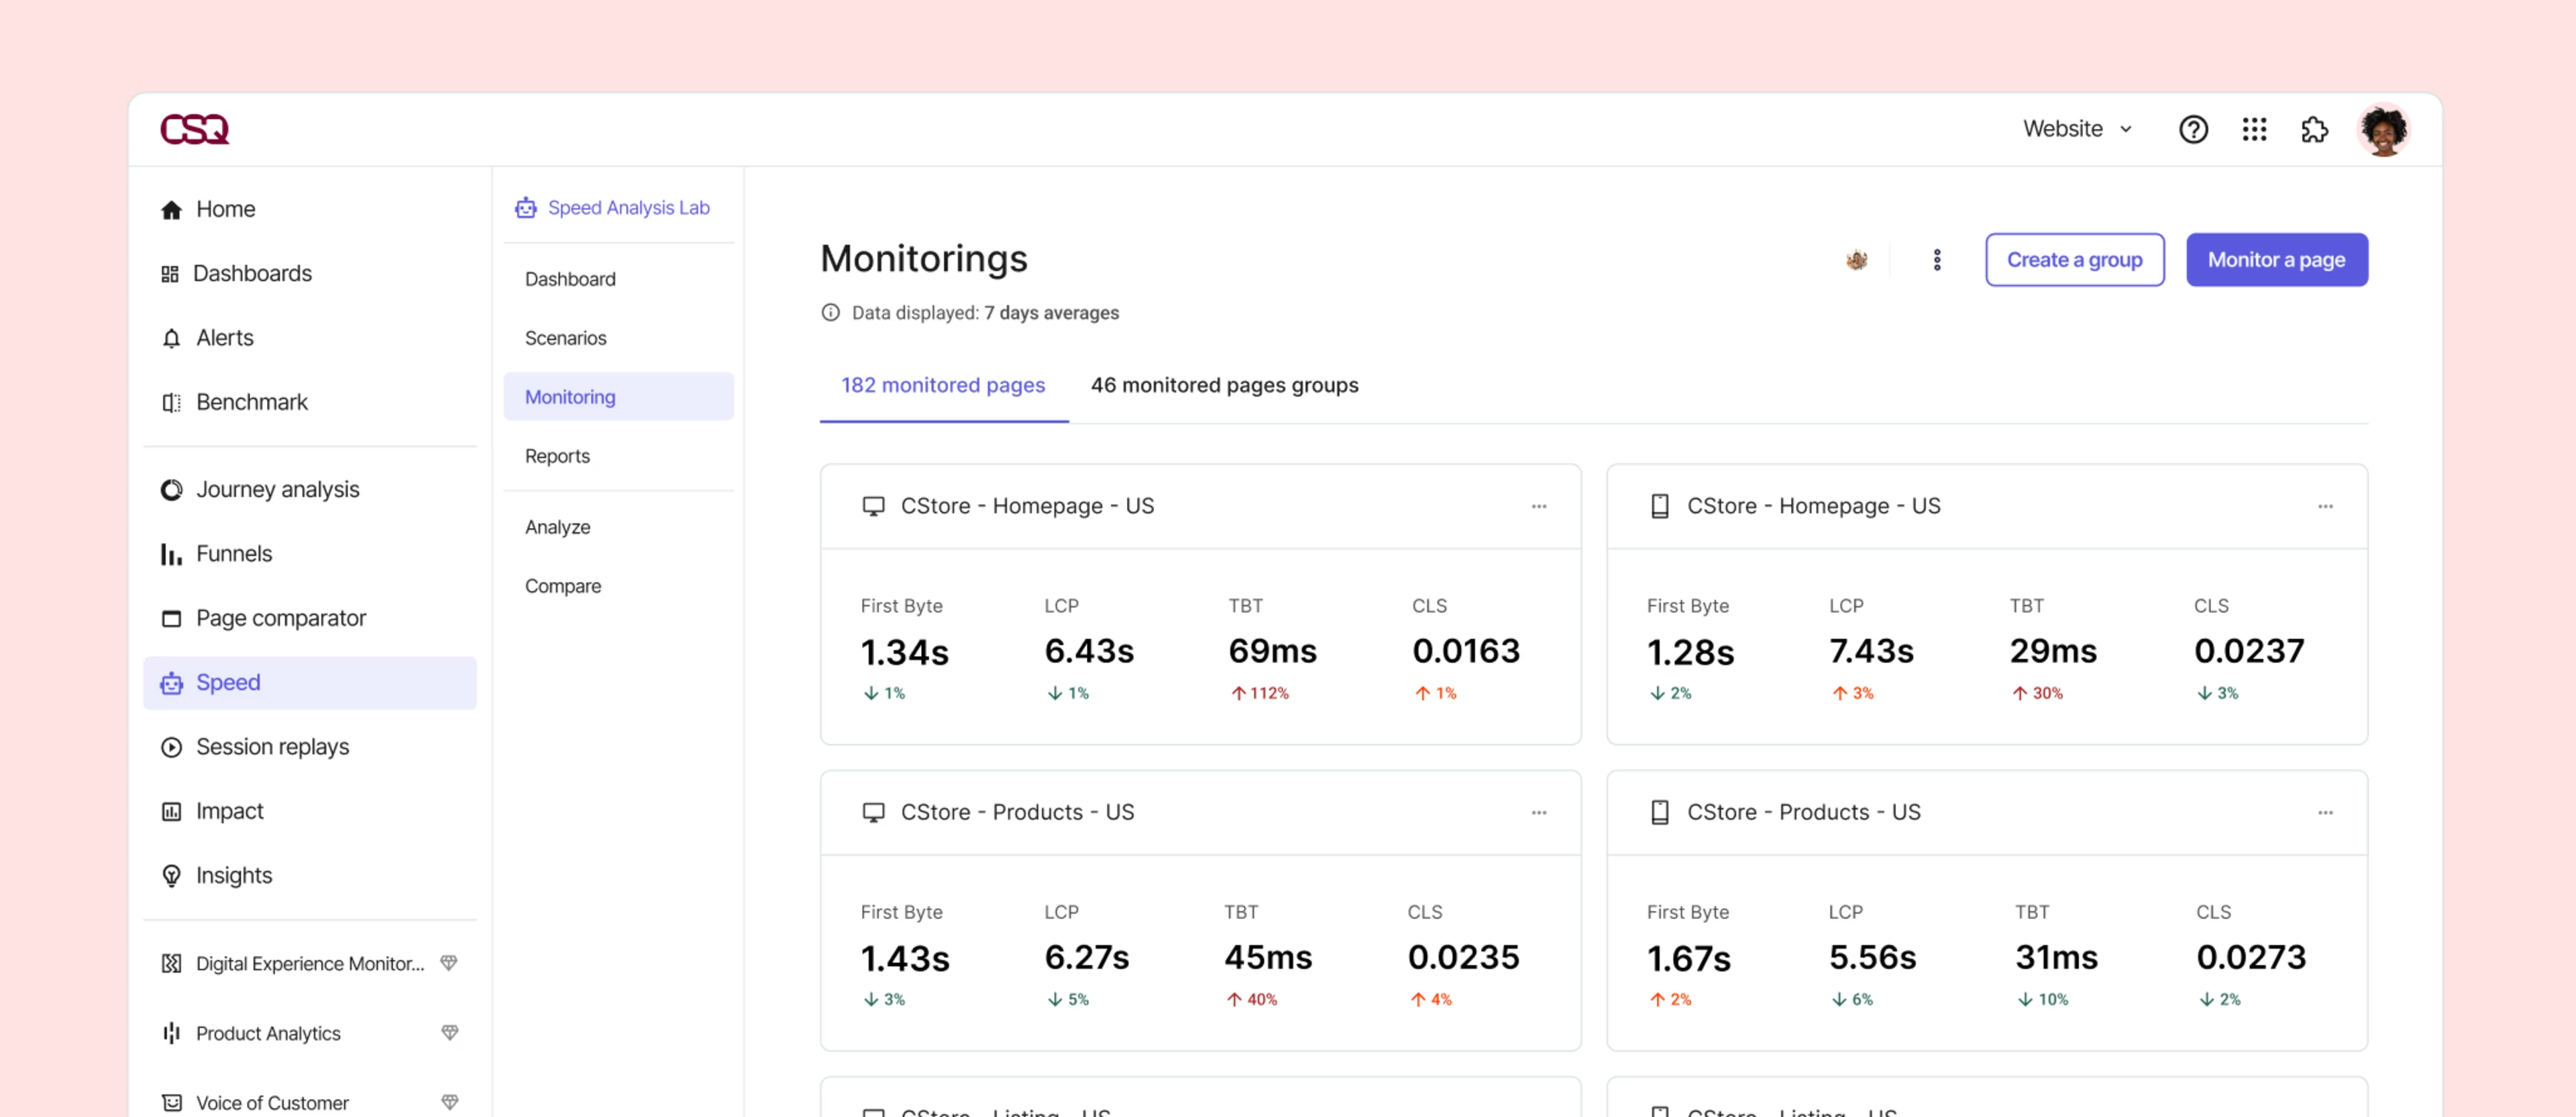Click the Insights lightbulb icon
This screenshot has width=2576, height=1117.
pos(171,875)
